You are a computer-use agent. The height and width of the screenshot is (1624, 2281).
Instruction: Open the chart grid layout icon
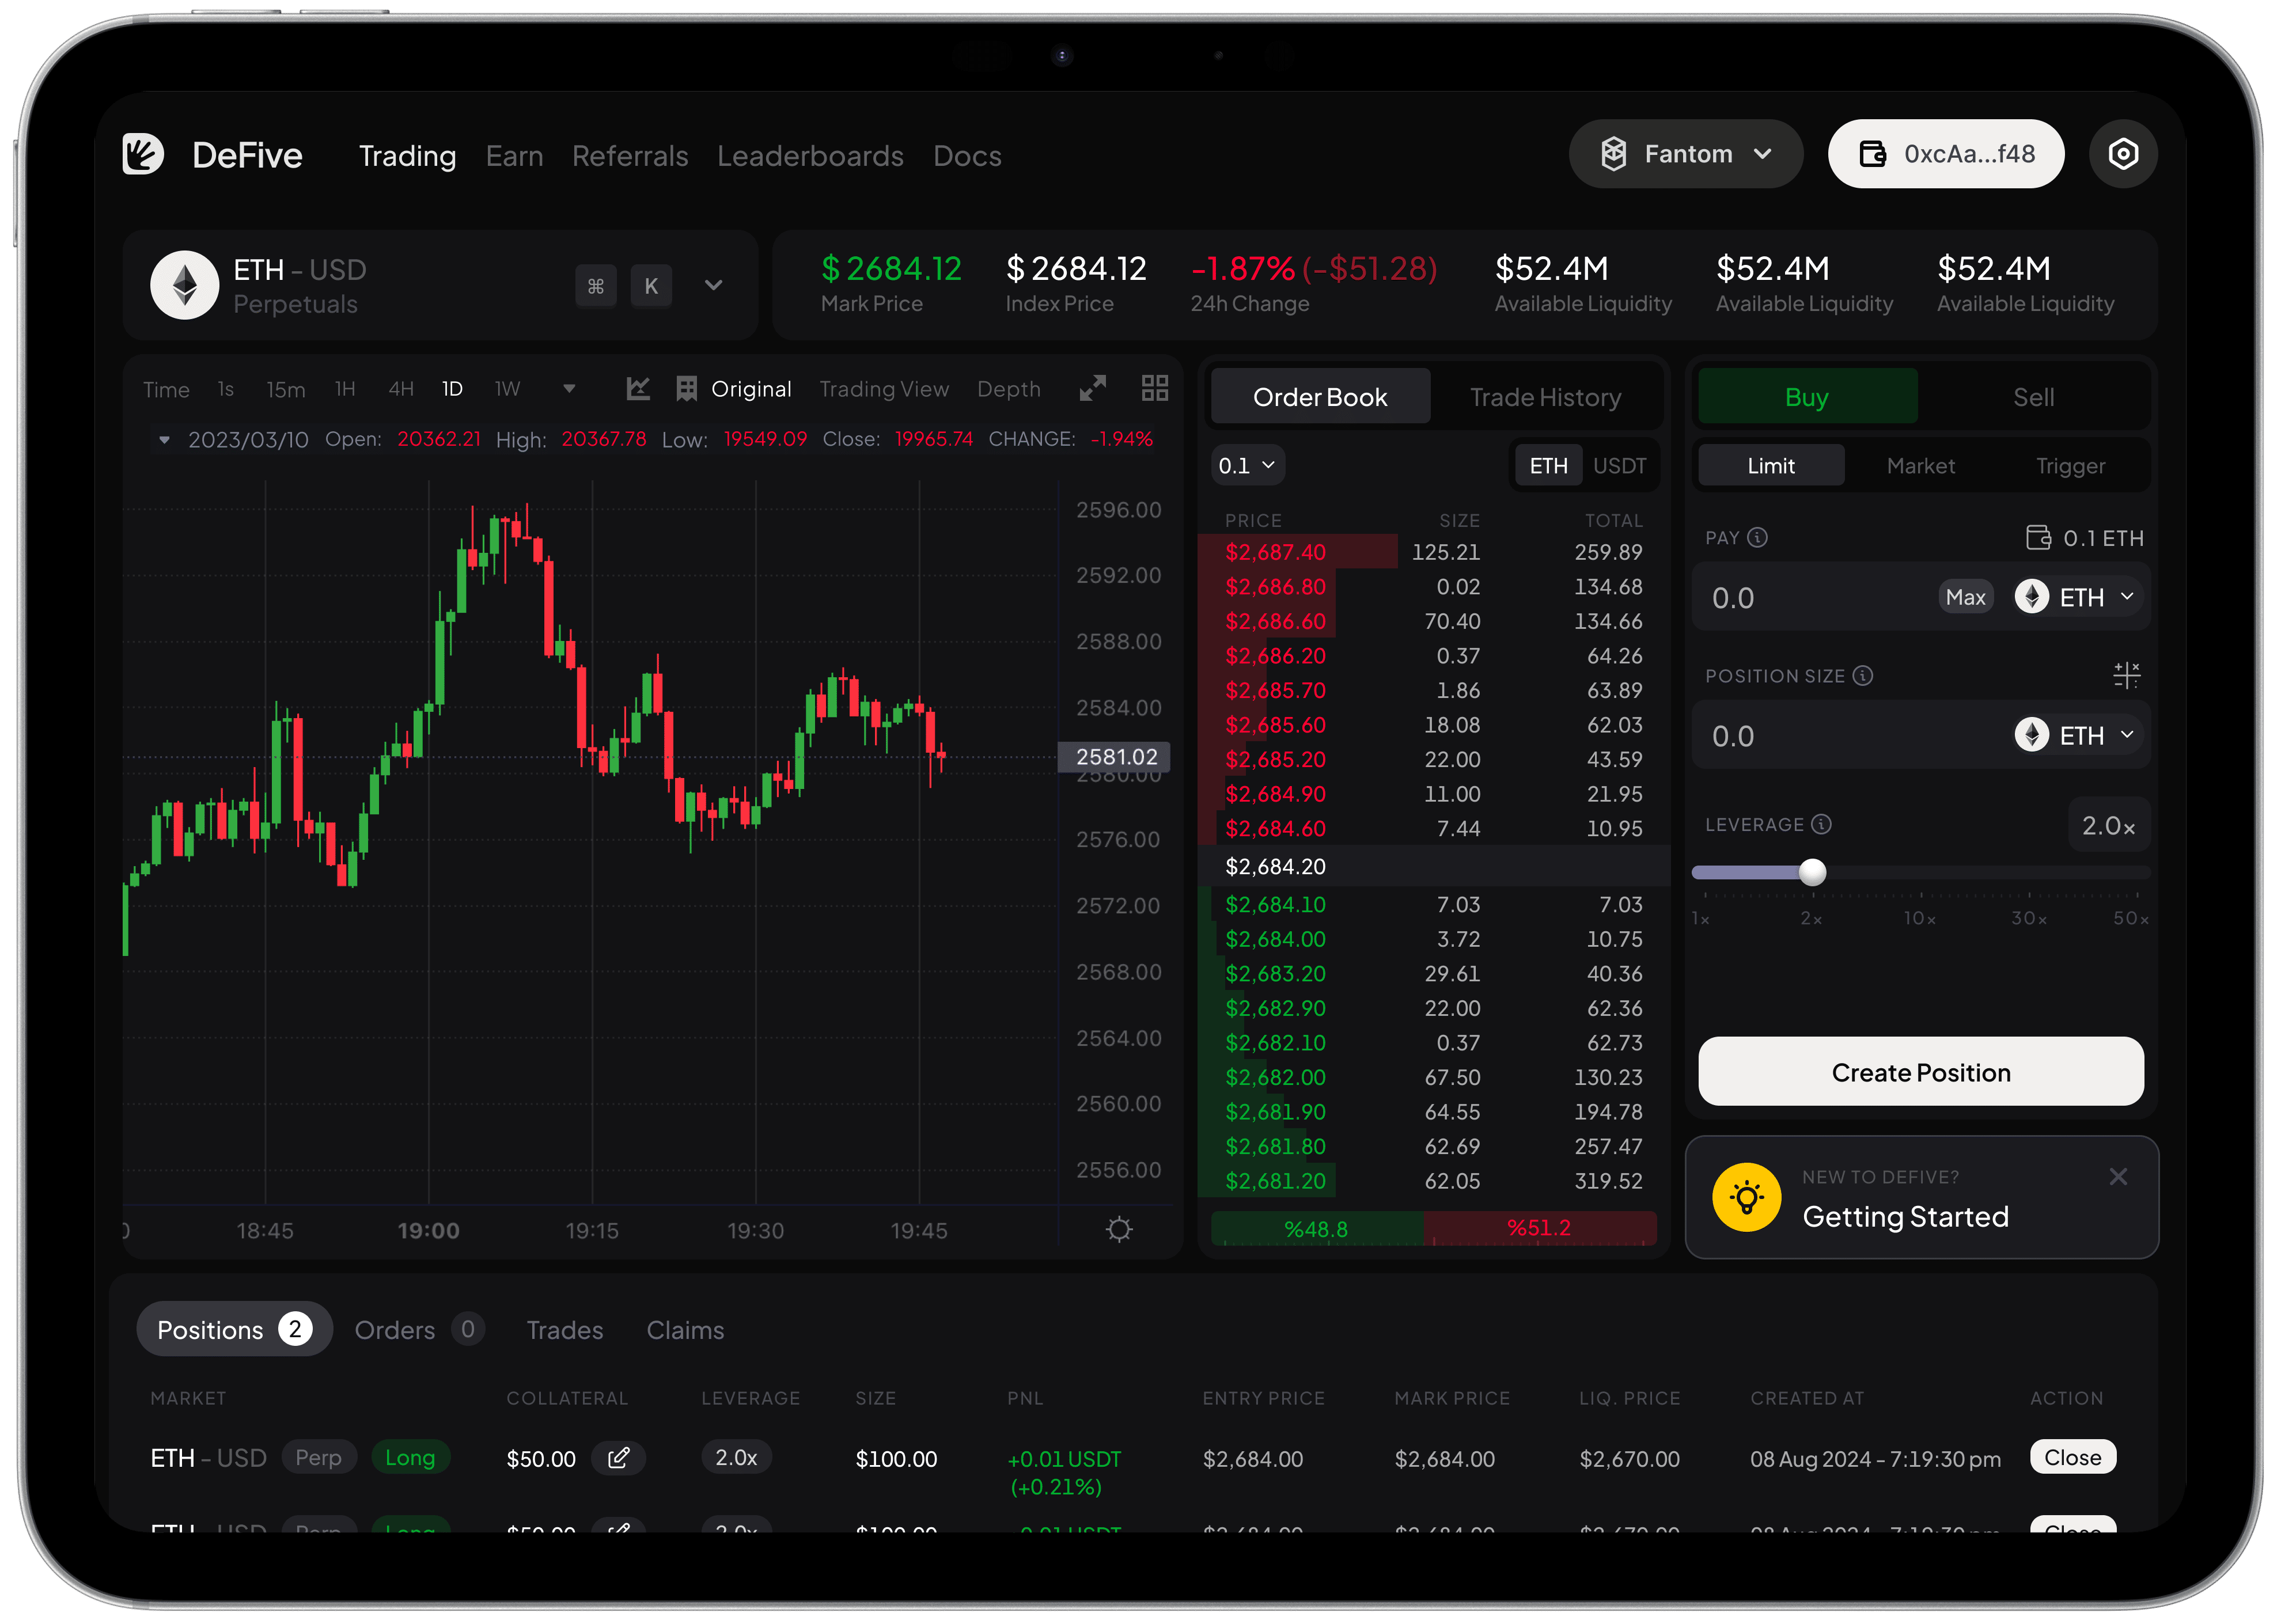1155,388
